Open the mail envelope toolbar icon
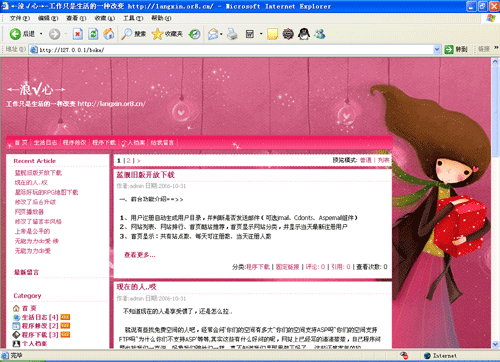 [x=213, y=34]
